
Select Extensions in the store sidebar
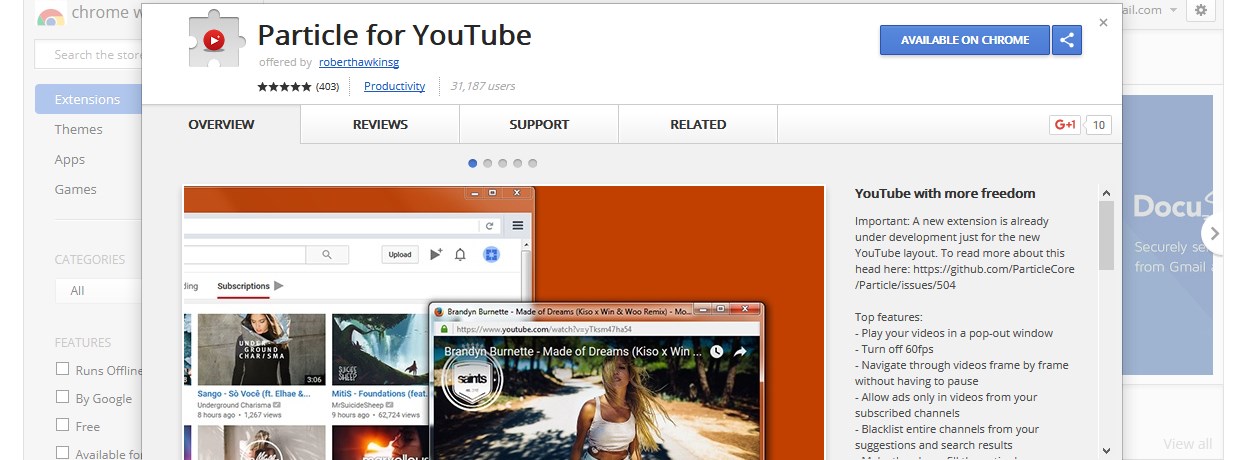[88, 99]
